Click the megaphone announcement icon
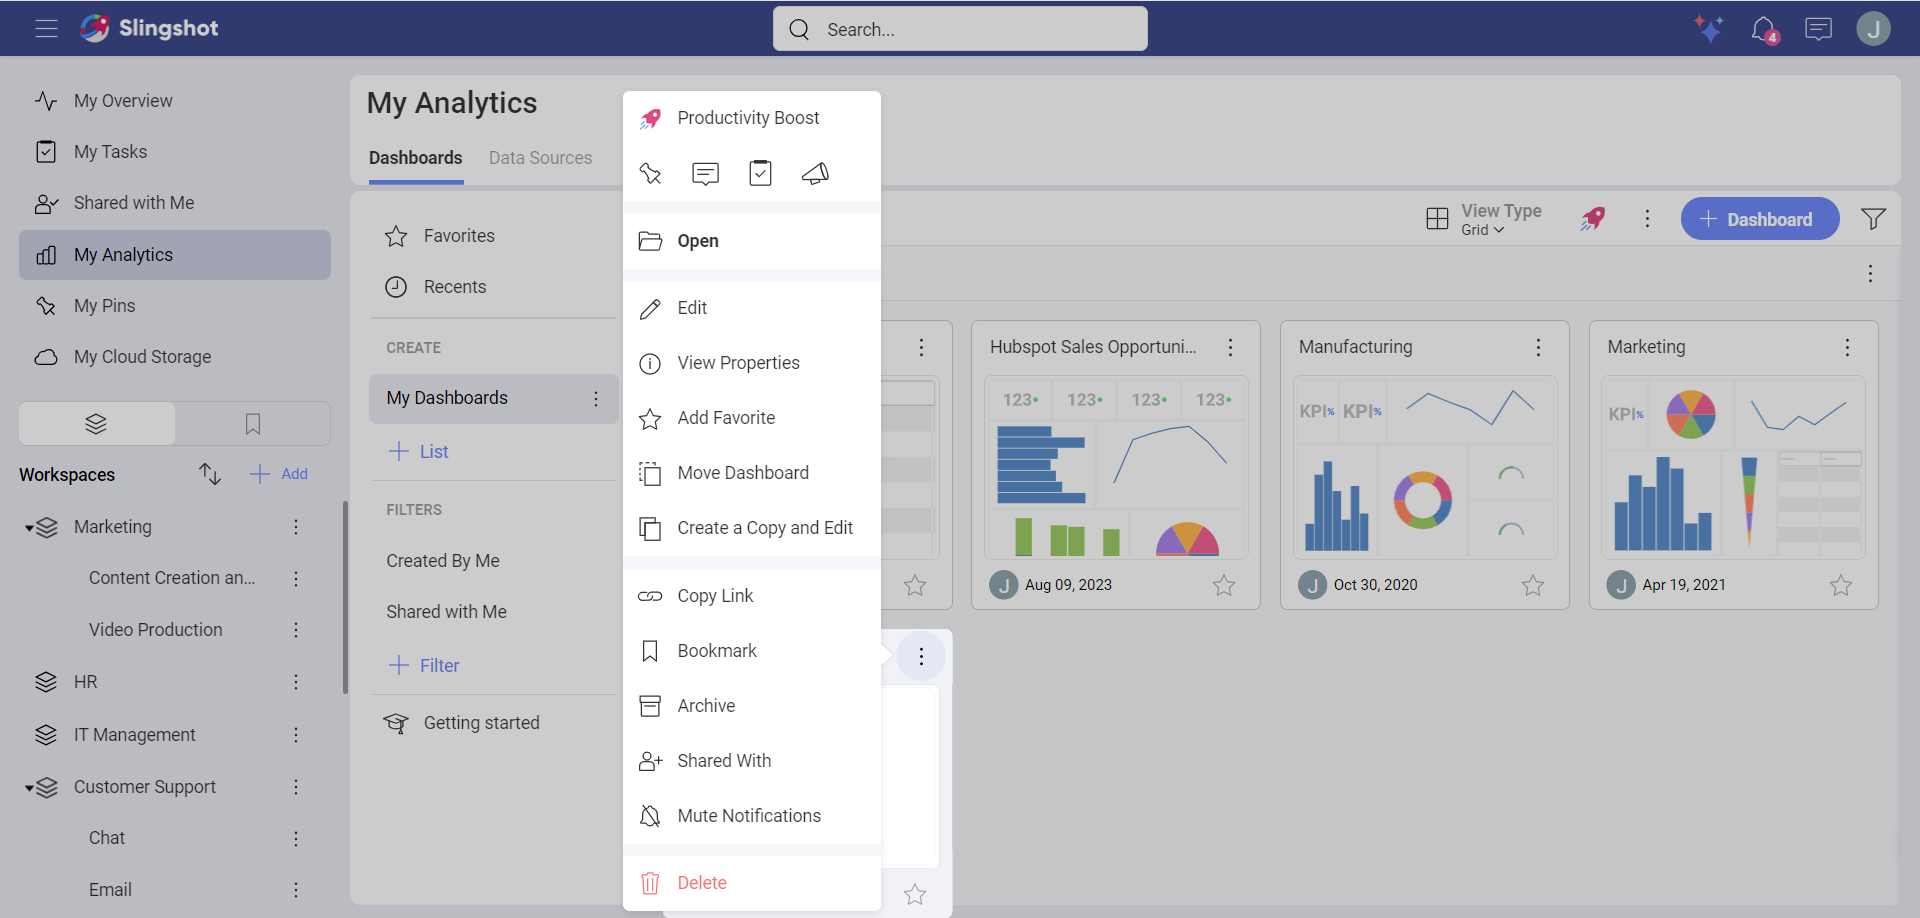 click(x=815, y=174)
